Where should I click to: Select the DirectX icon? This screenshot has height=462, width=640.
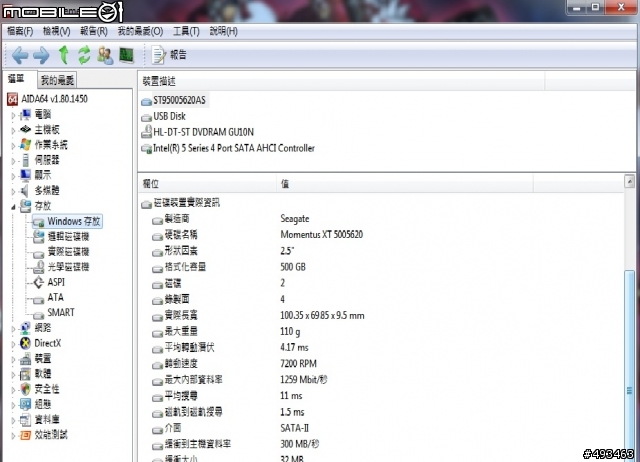(x=25, y=343)
